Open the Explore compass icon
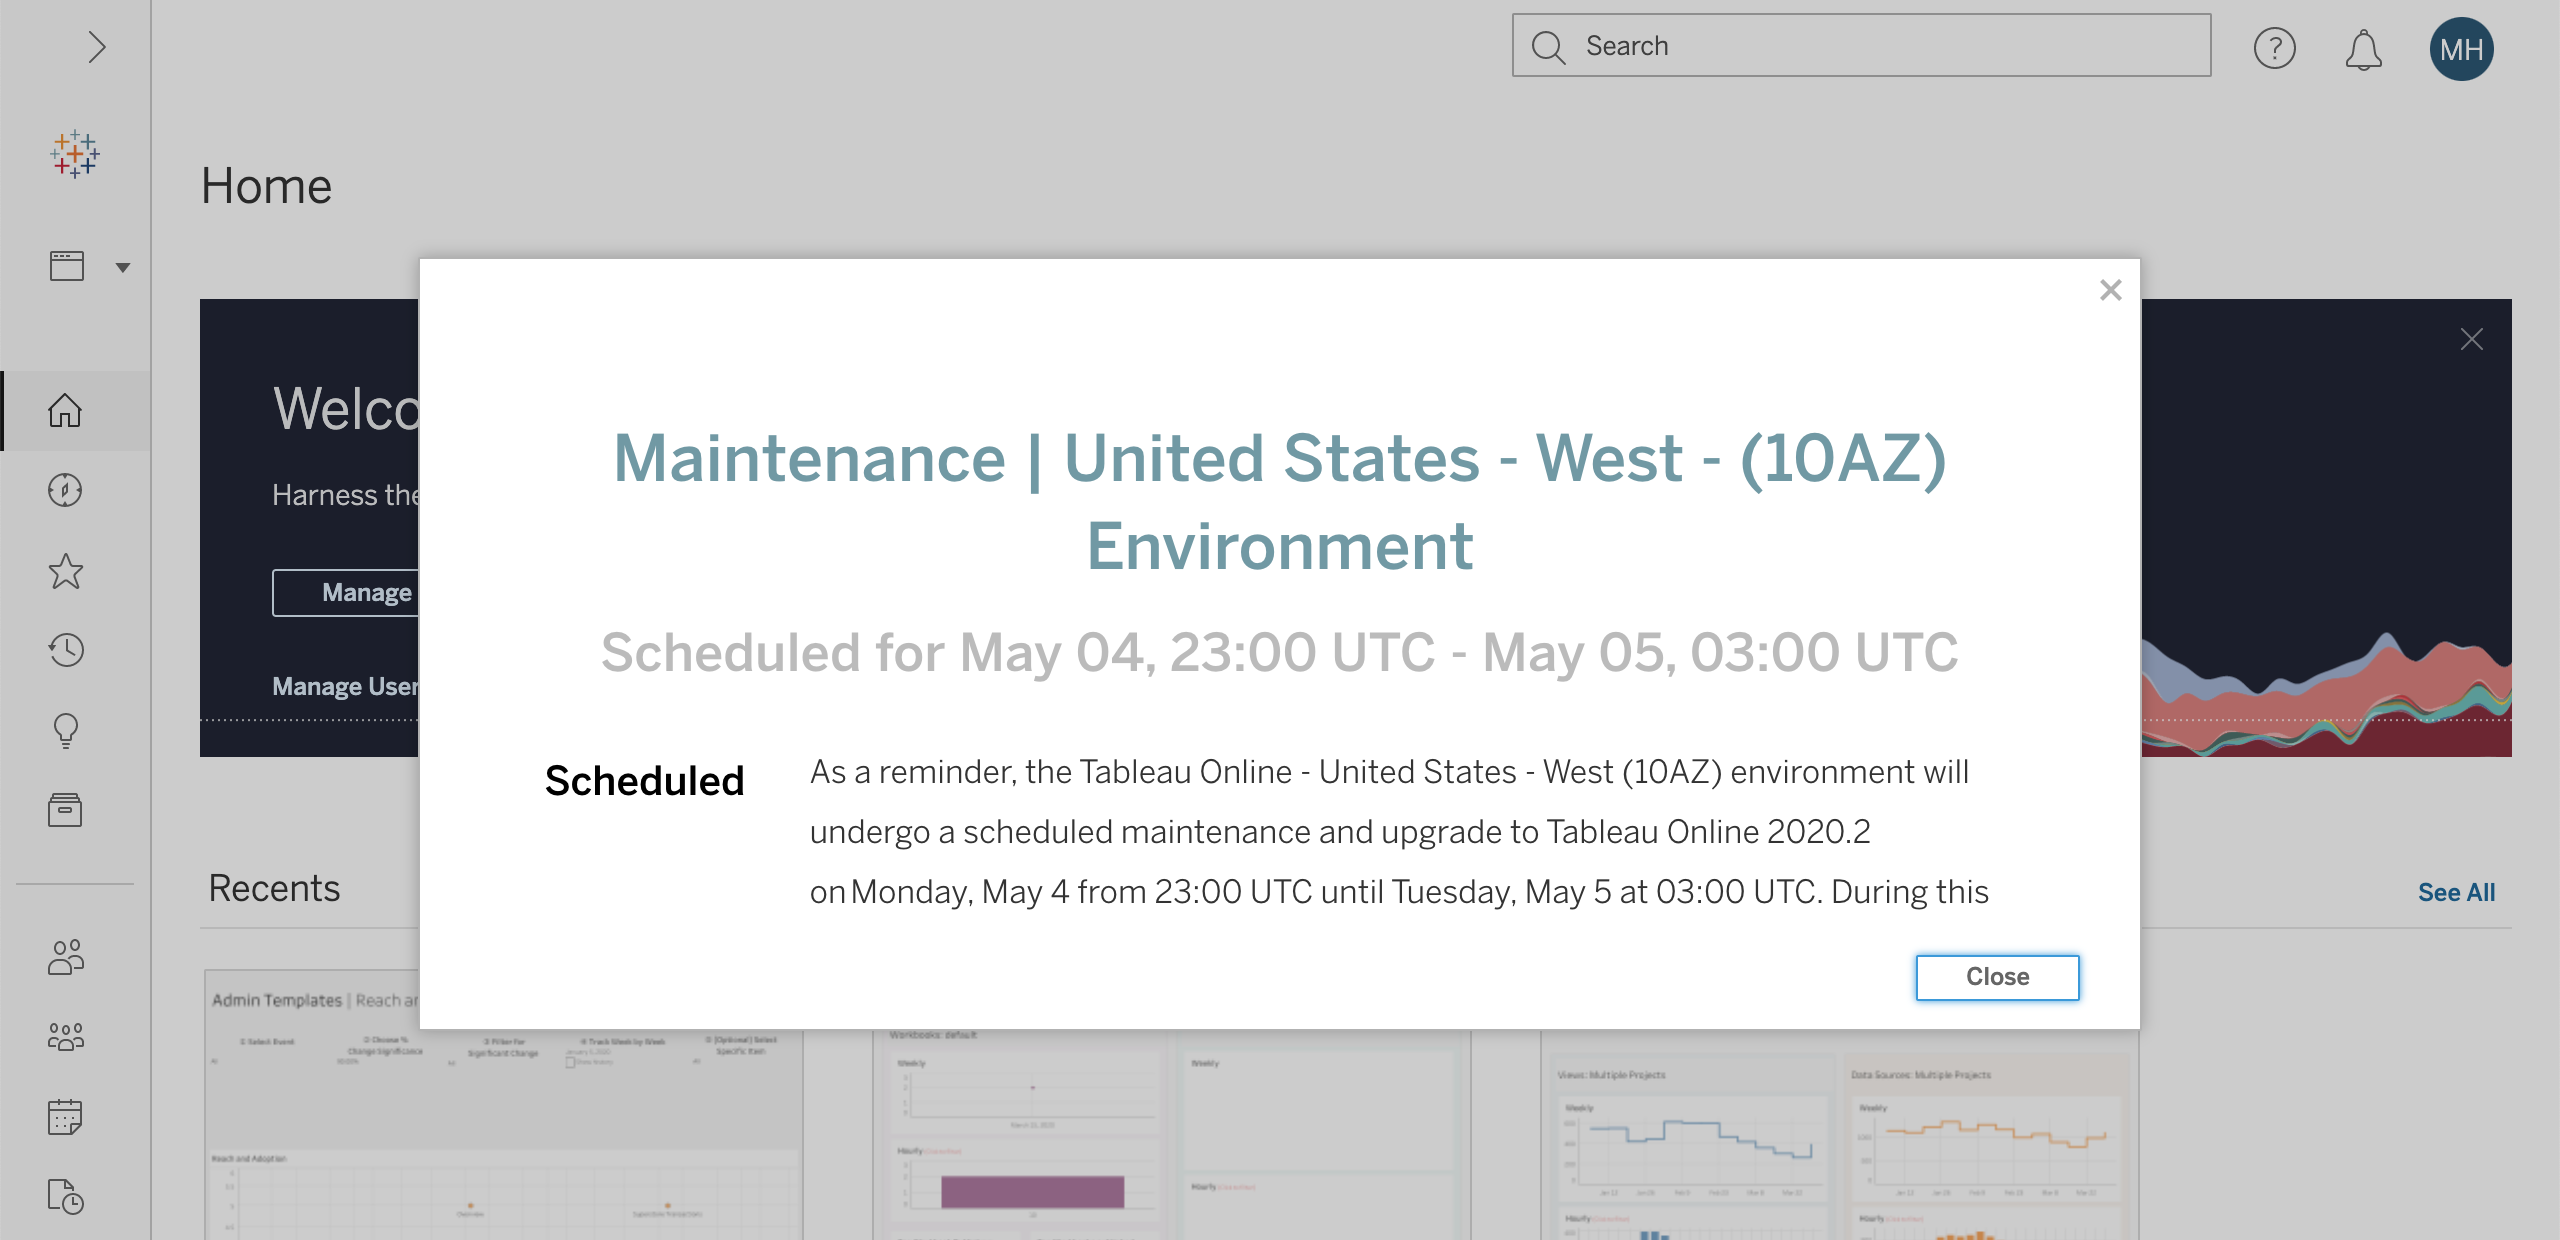Image resolution: width=2560 pixels, height=1240 pixels. (x=66, y=490)
